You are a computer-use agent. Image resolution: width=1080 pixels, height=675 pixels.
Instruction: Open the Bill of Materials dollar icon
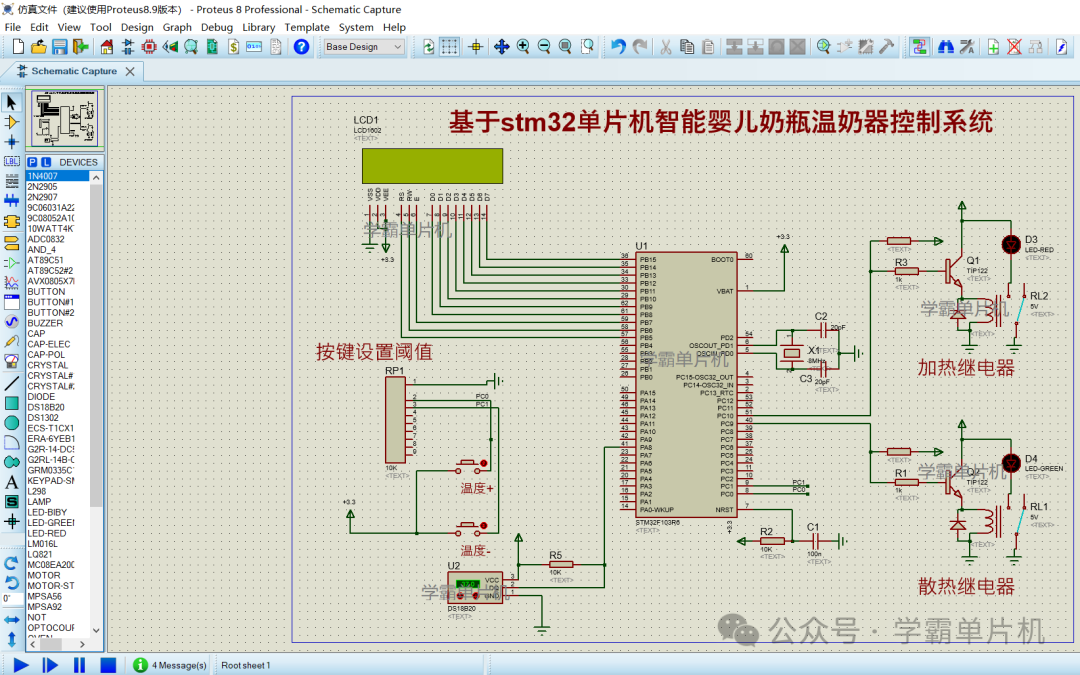tap(233, 47)
